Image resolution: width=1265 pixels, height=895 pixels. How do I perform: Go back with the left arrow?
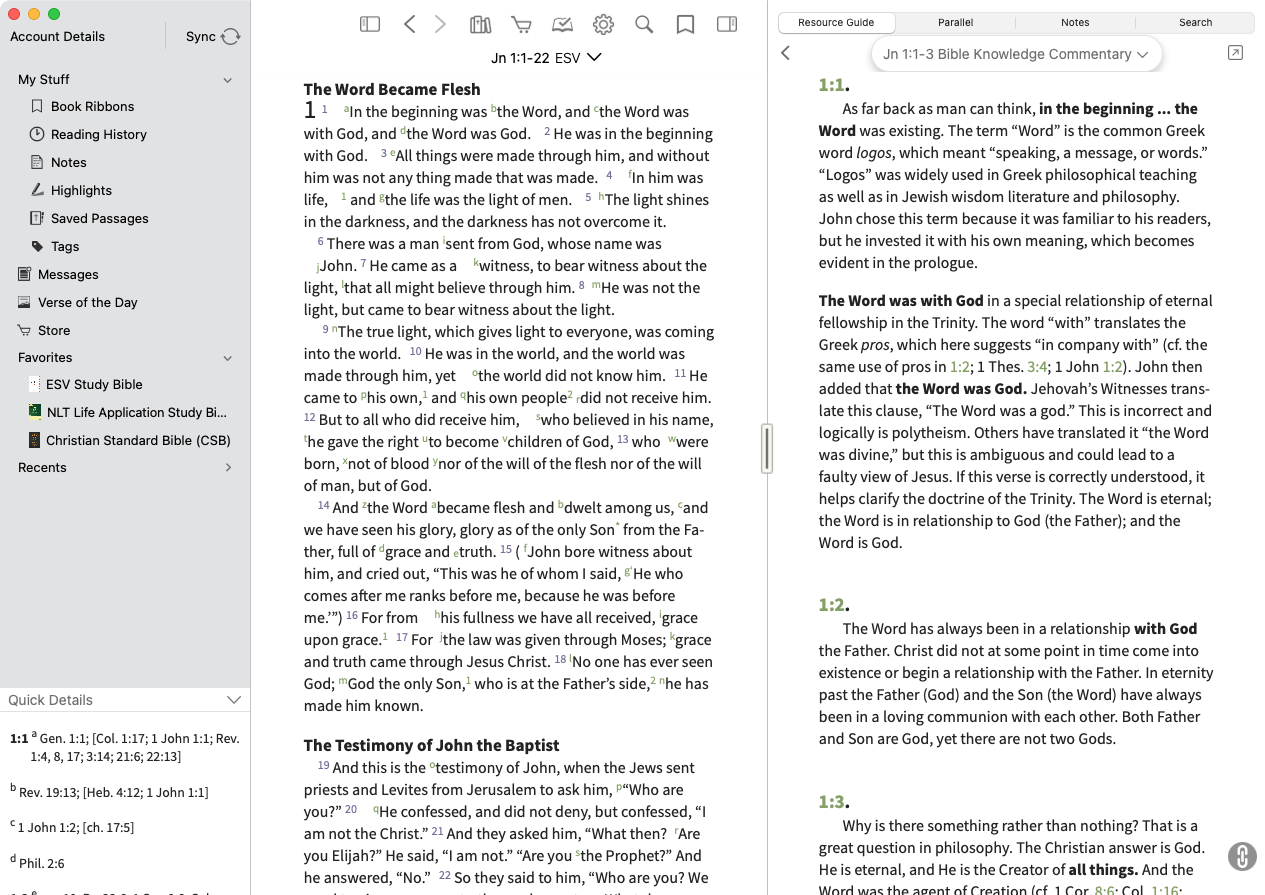409,24
